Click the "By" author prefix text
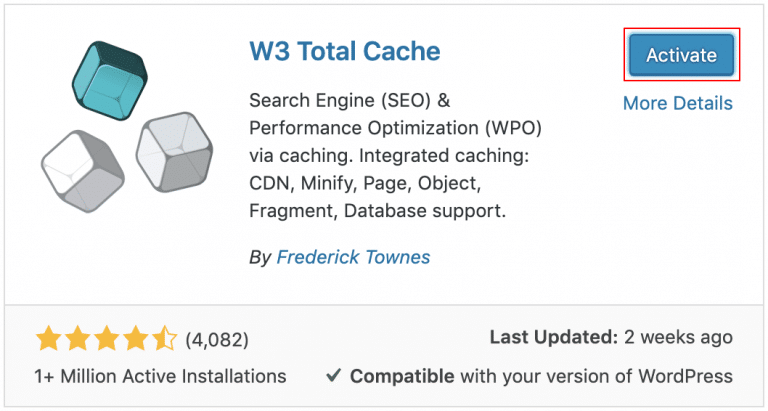The image size is (768, 411). [259, 257]
